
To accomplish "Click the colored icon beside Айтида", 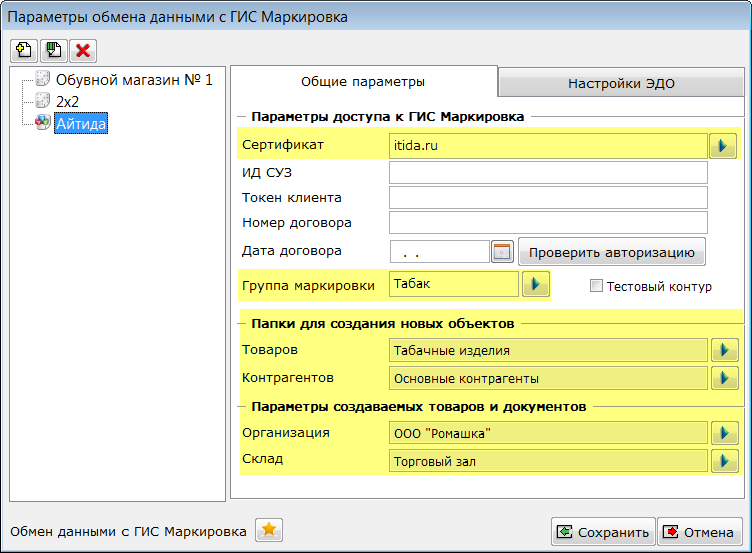I will tap(43, 122).
